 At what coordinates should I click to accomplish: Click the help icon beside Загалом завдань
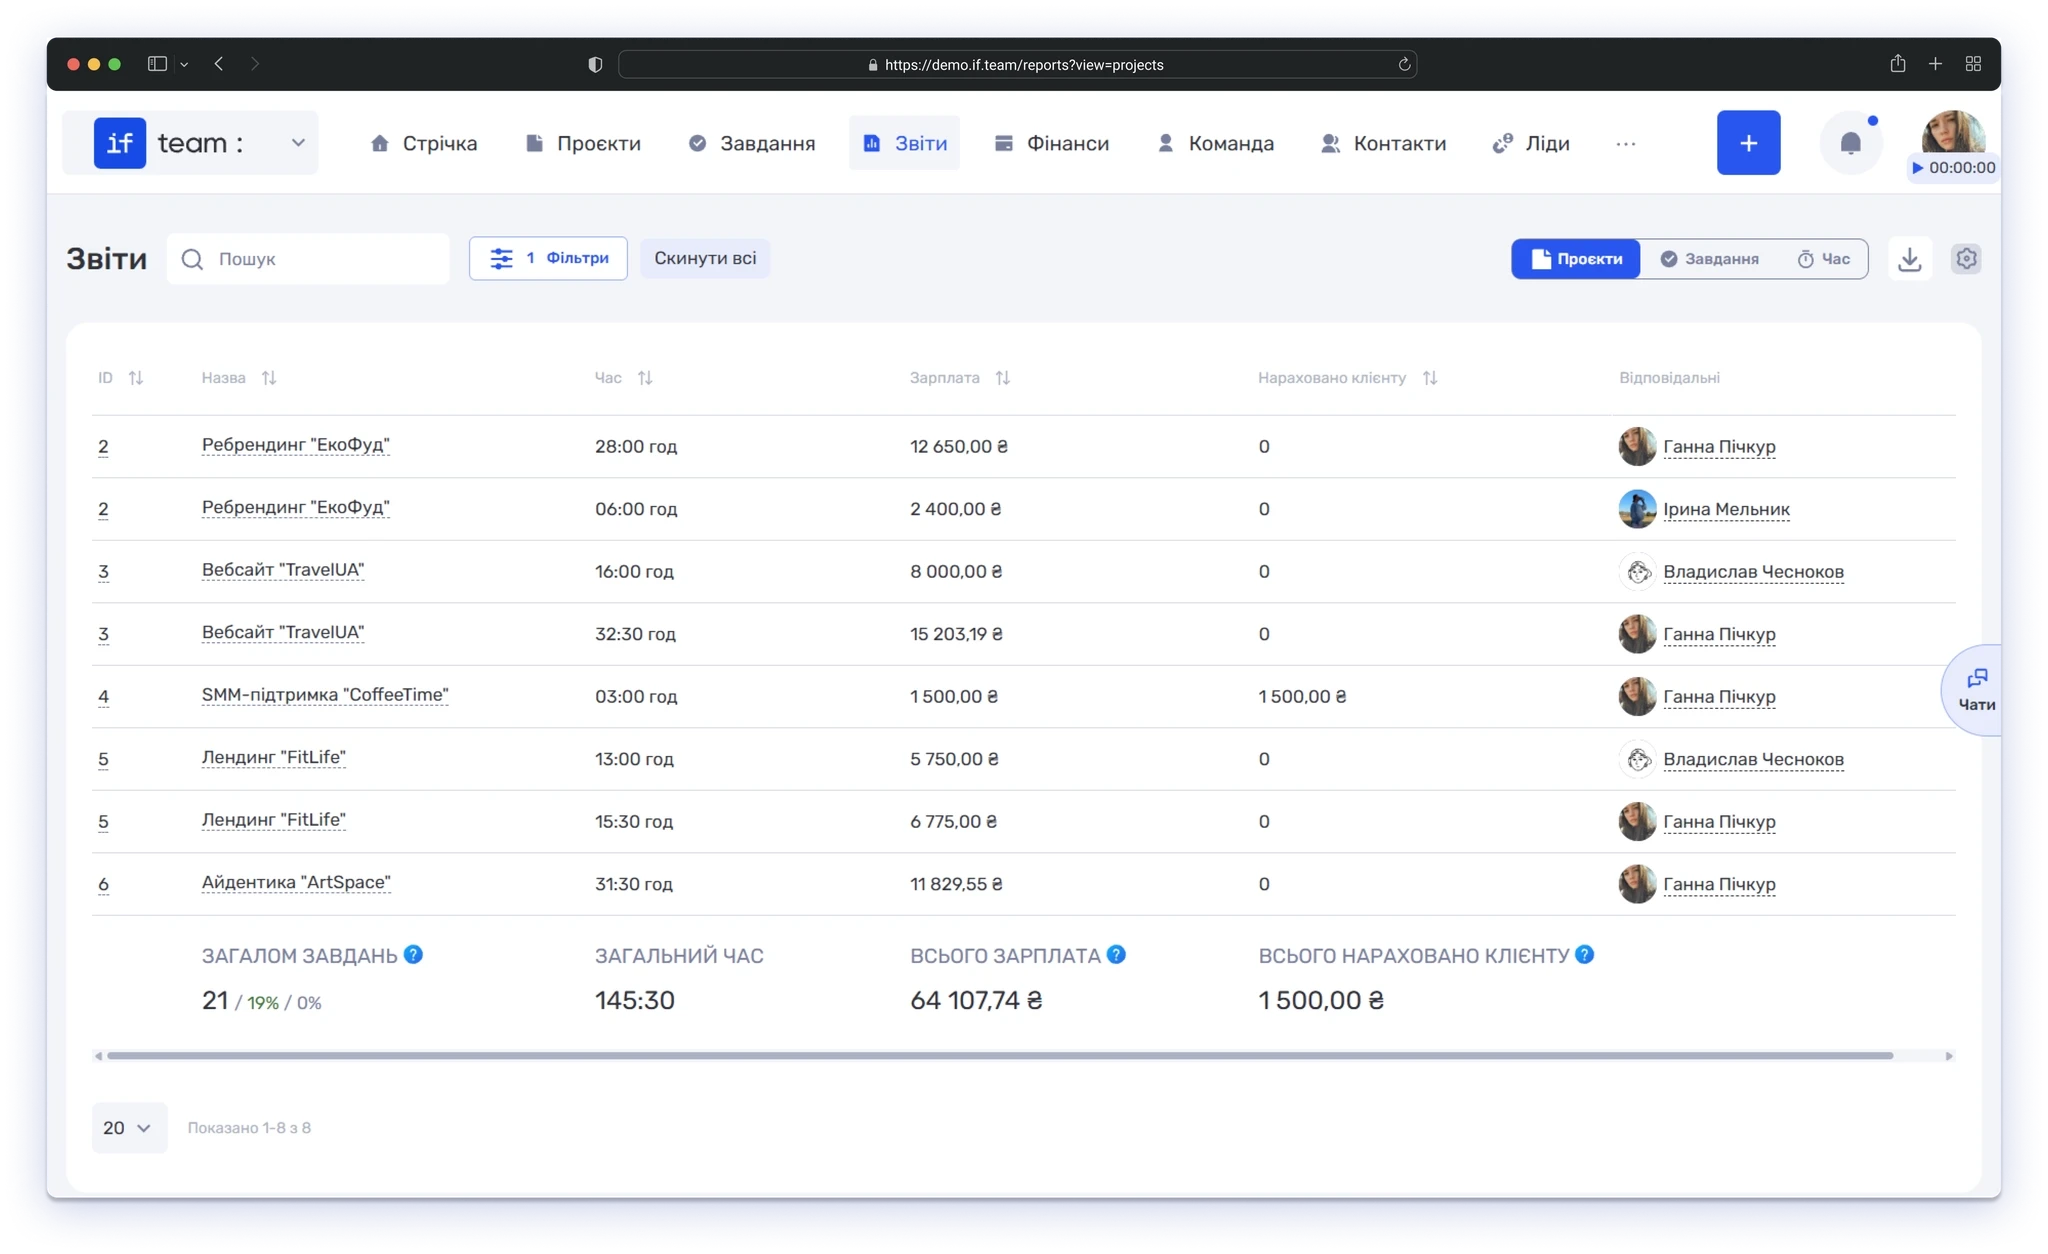[413, 955]
